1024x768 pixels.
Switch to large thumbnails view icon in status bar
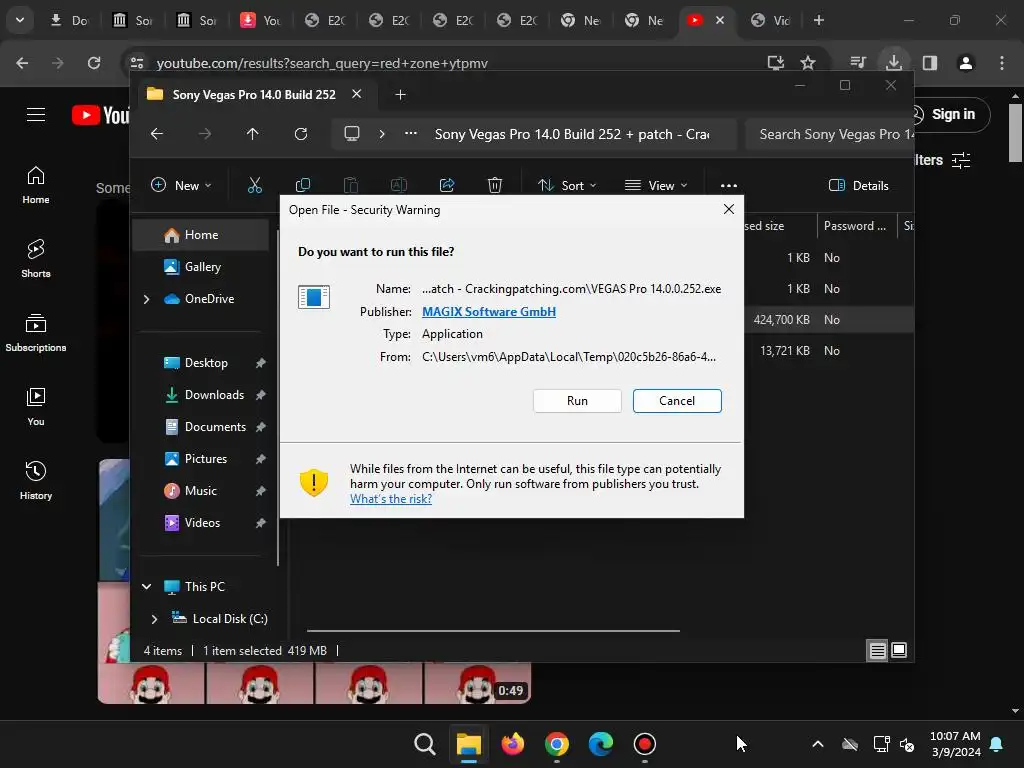(x=899, y=650)
